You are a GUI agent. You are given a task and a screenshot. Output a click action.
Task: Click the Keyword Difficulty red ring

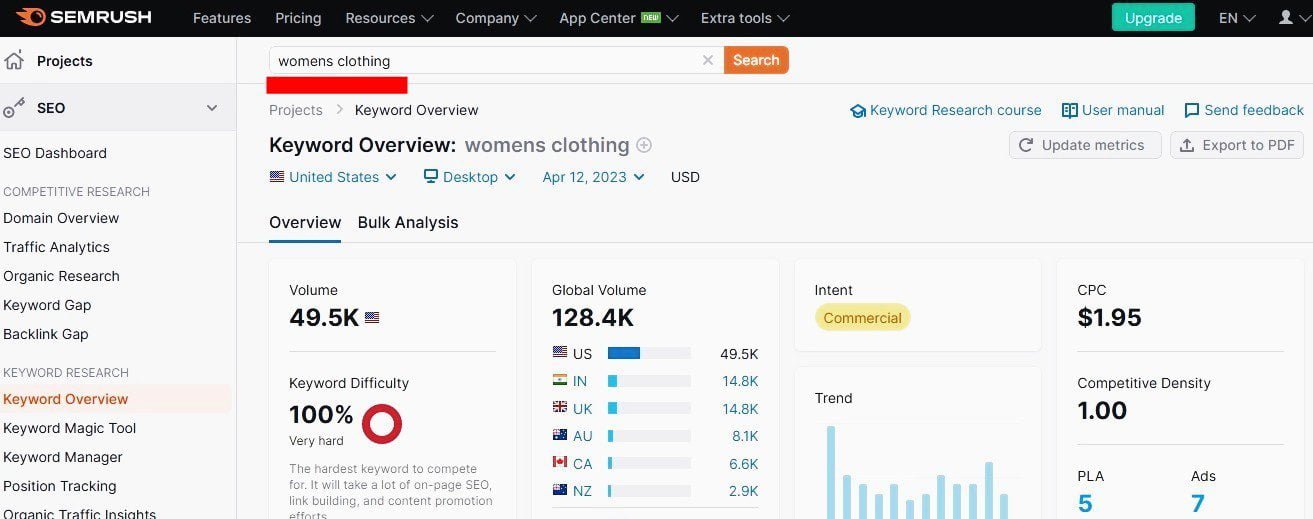point(381,424)
